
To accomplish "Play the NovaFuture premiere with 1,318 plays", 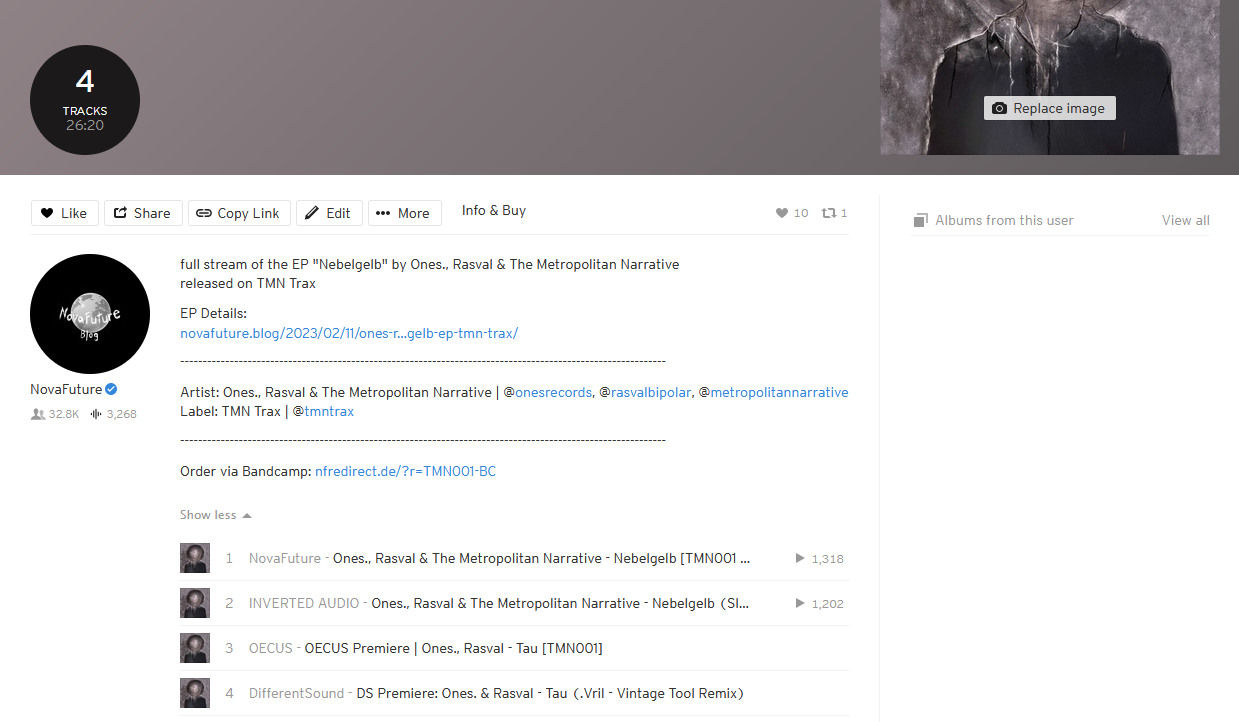I will click(798, 558).
